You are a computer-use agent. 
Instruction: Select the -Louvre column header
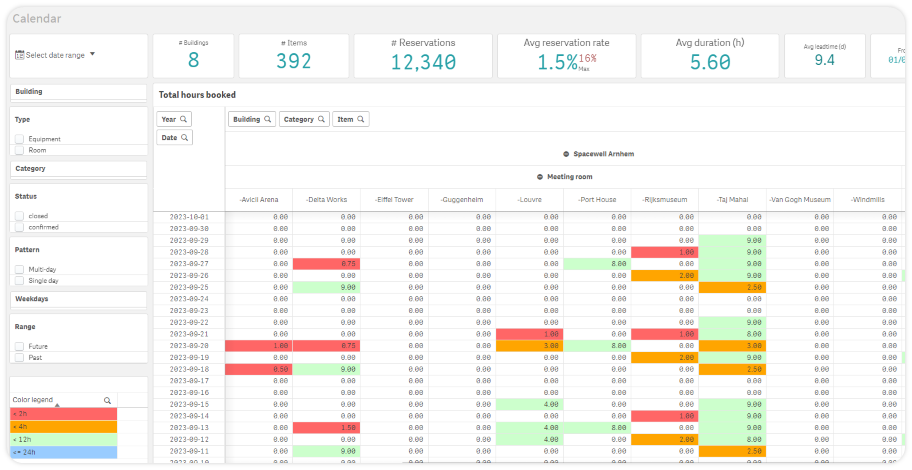(x=529, y=200)
